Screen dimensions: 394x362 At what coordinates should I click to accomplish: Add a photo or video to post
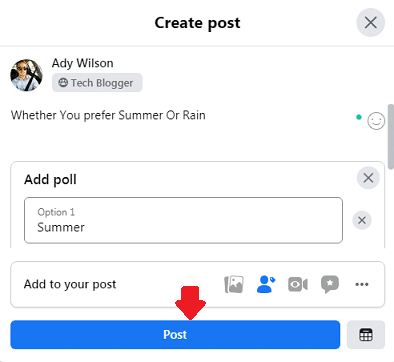(x=234, y=284)
